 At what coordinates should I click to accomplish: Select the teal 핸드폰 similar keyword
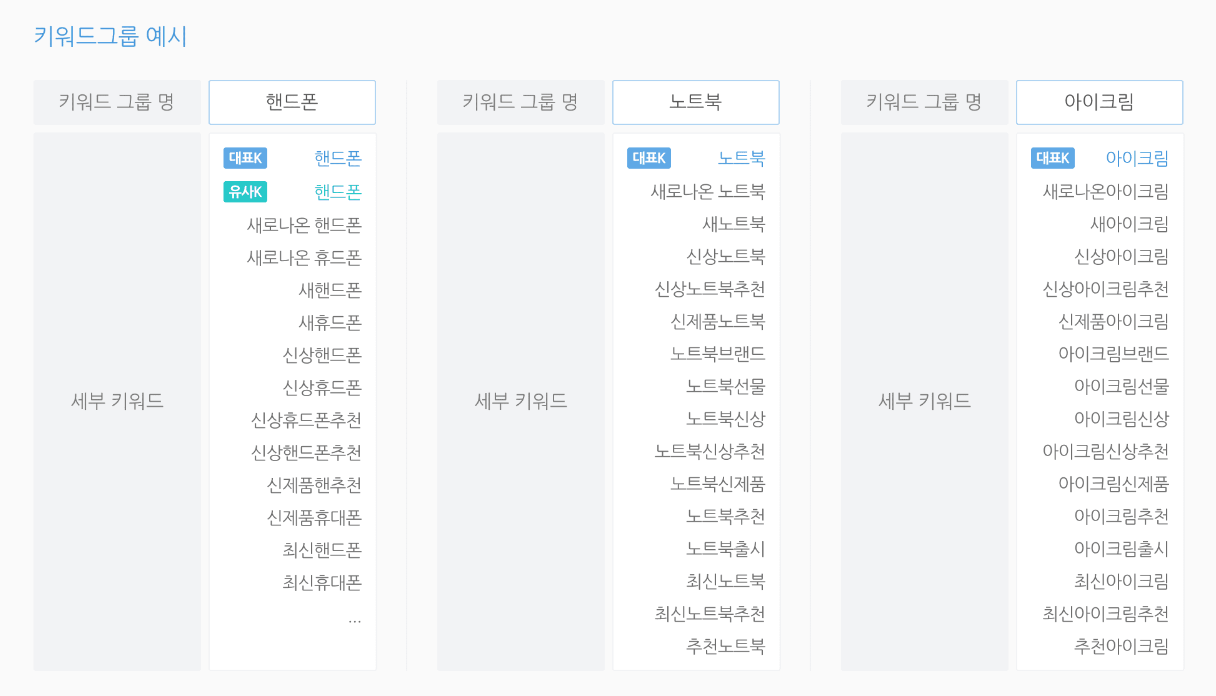(338, 192)
